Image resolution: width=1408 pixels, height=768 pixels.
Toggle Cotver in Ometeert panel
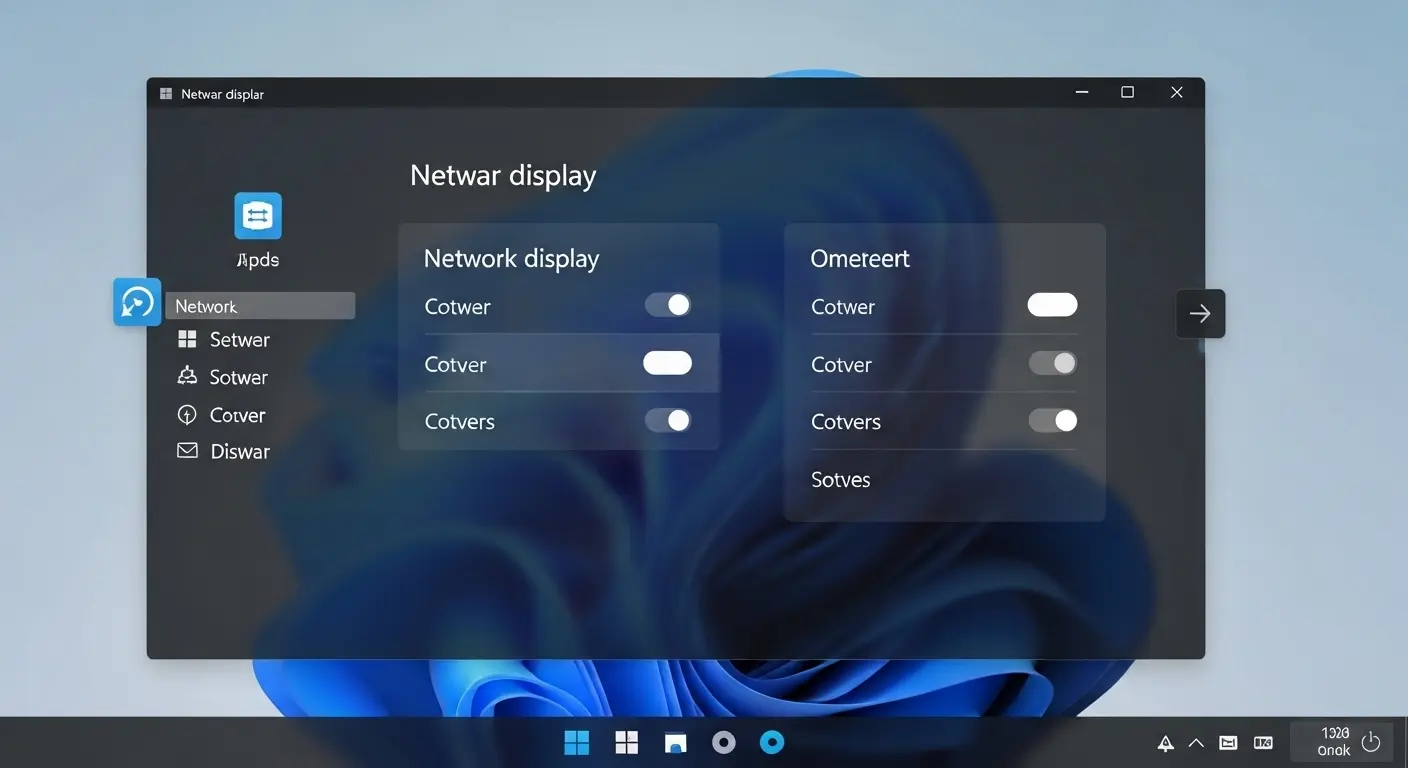1053,363
